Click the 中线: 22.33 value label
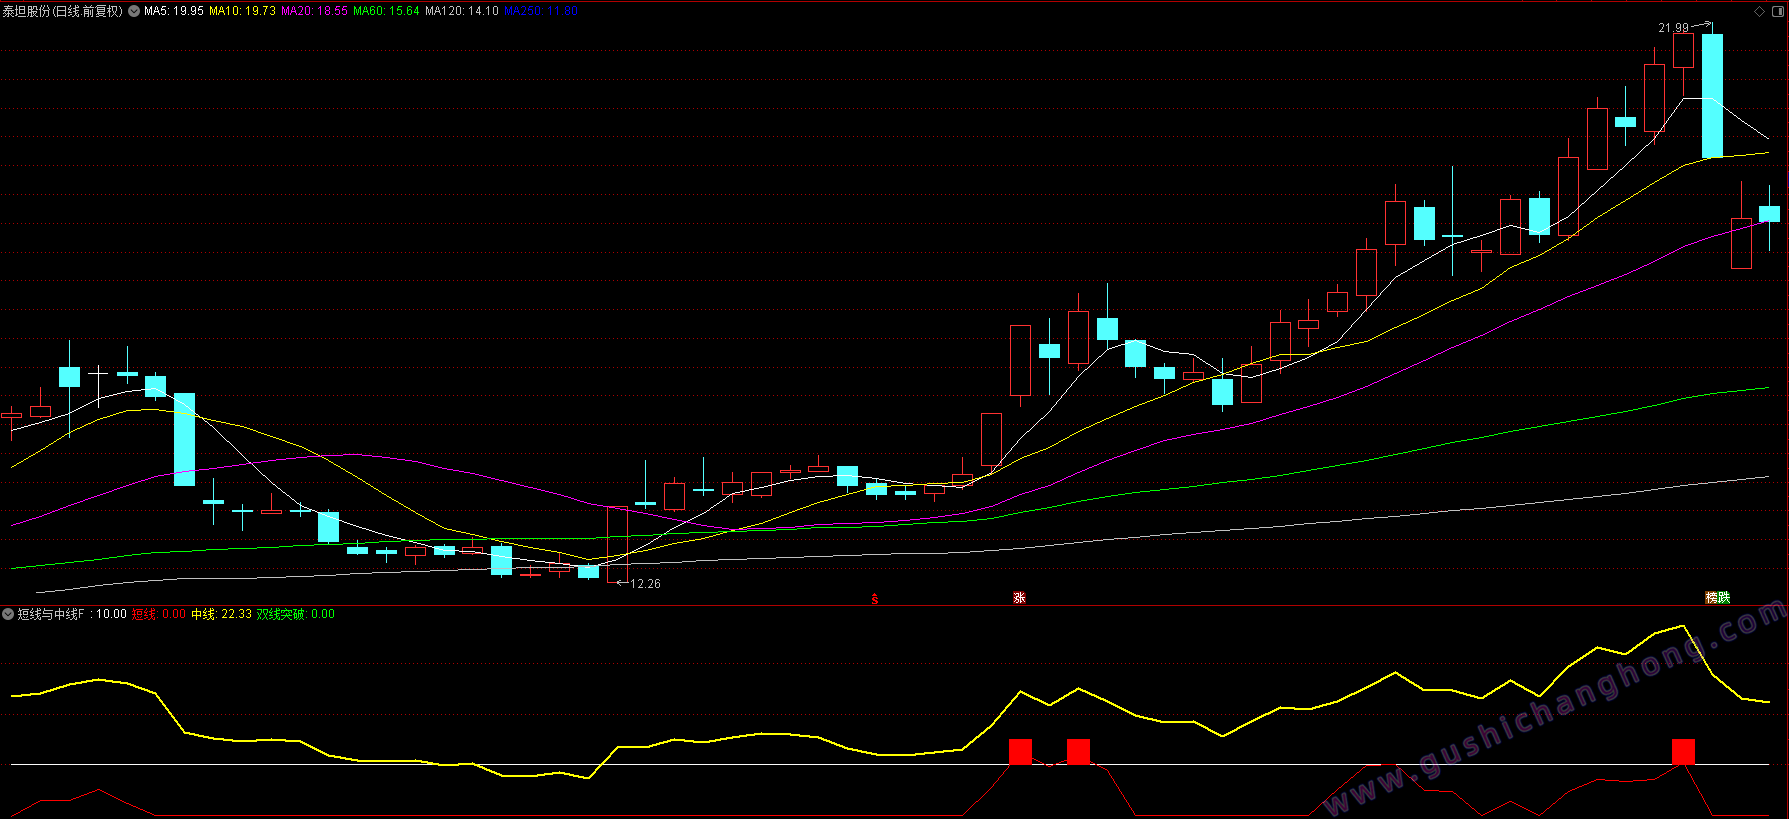Image resolution: width=1789 pixels, height=819 pixels. (x=222, y=614)
